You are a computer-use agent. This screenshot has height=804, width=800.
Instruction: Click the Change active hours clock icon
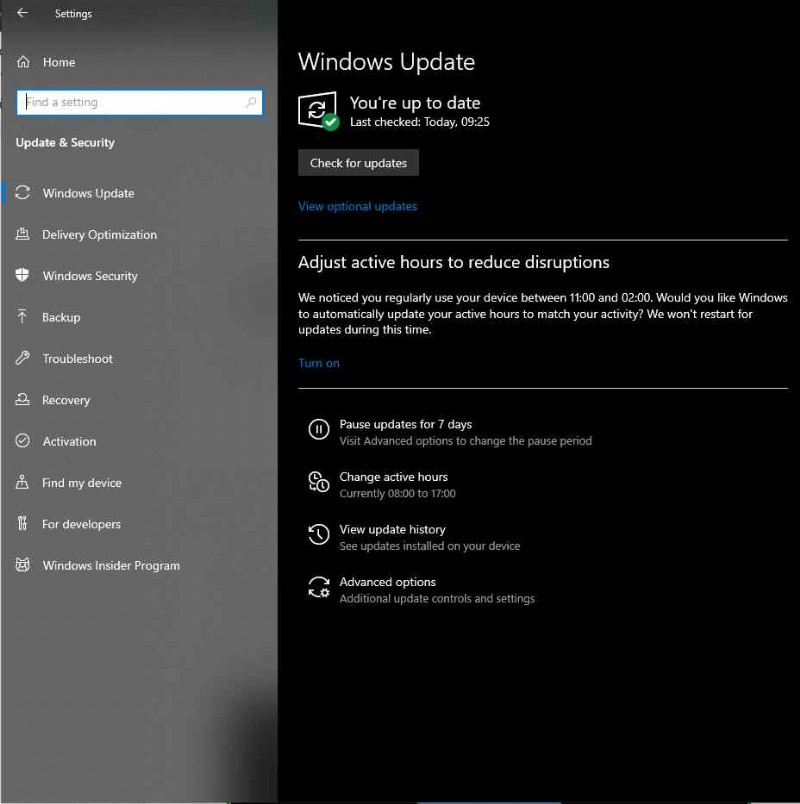pyautogui.click(x=318, y=483)
